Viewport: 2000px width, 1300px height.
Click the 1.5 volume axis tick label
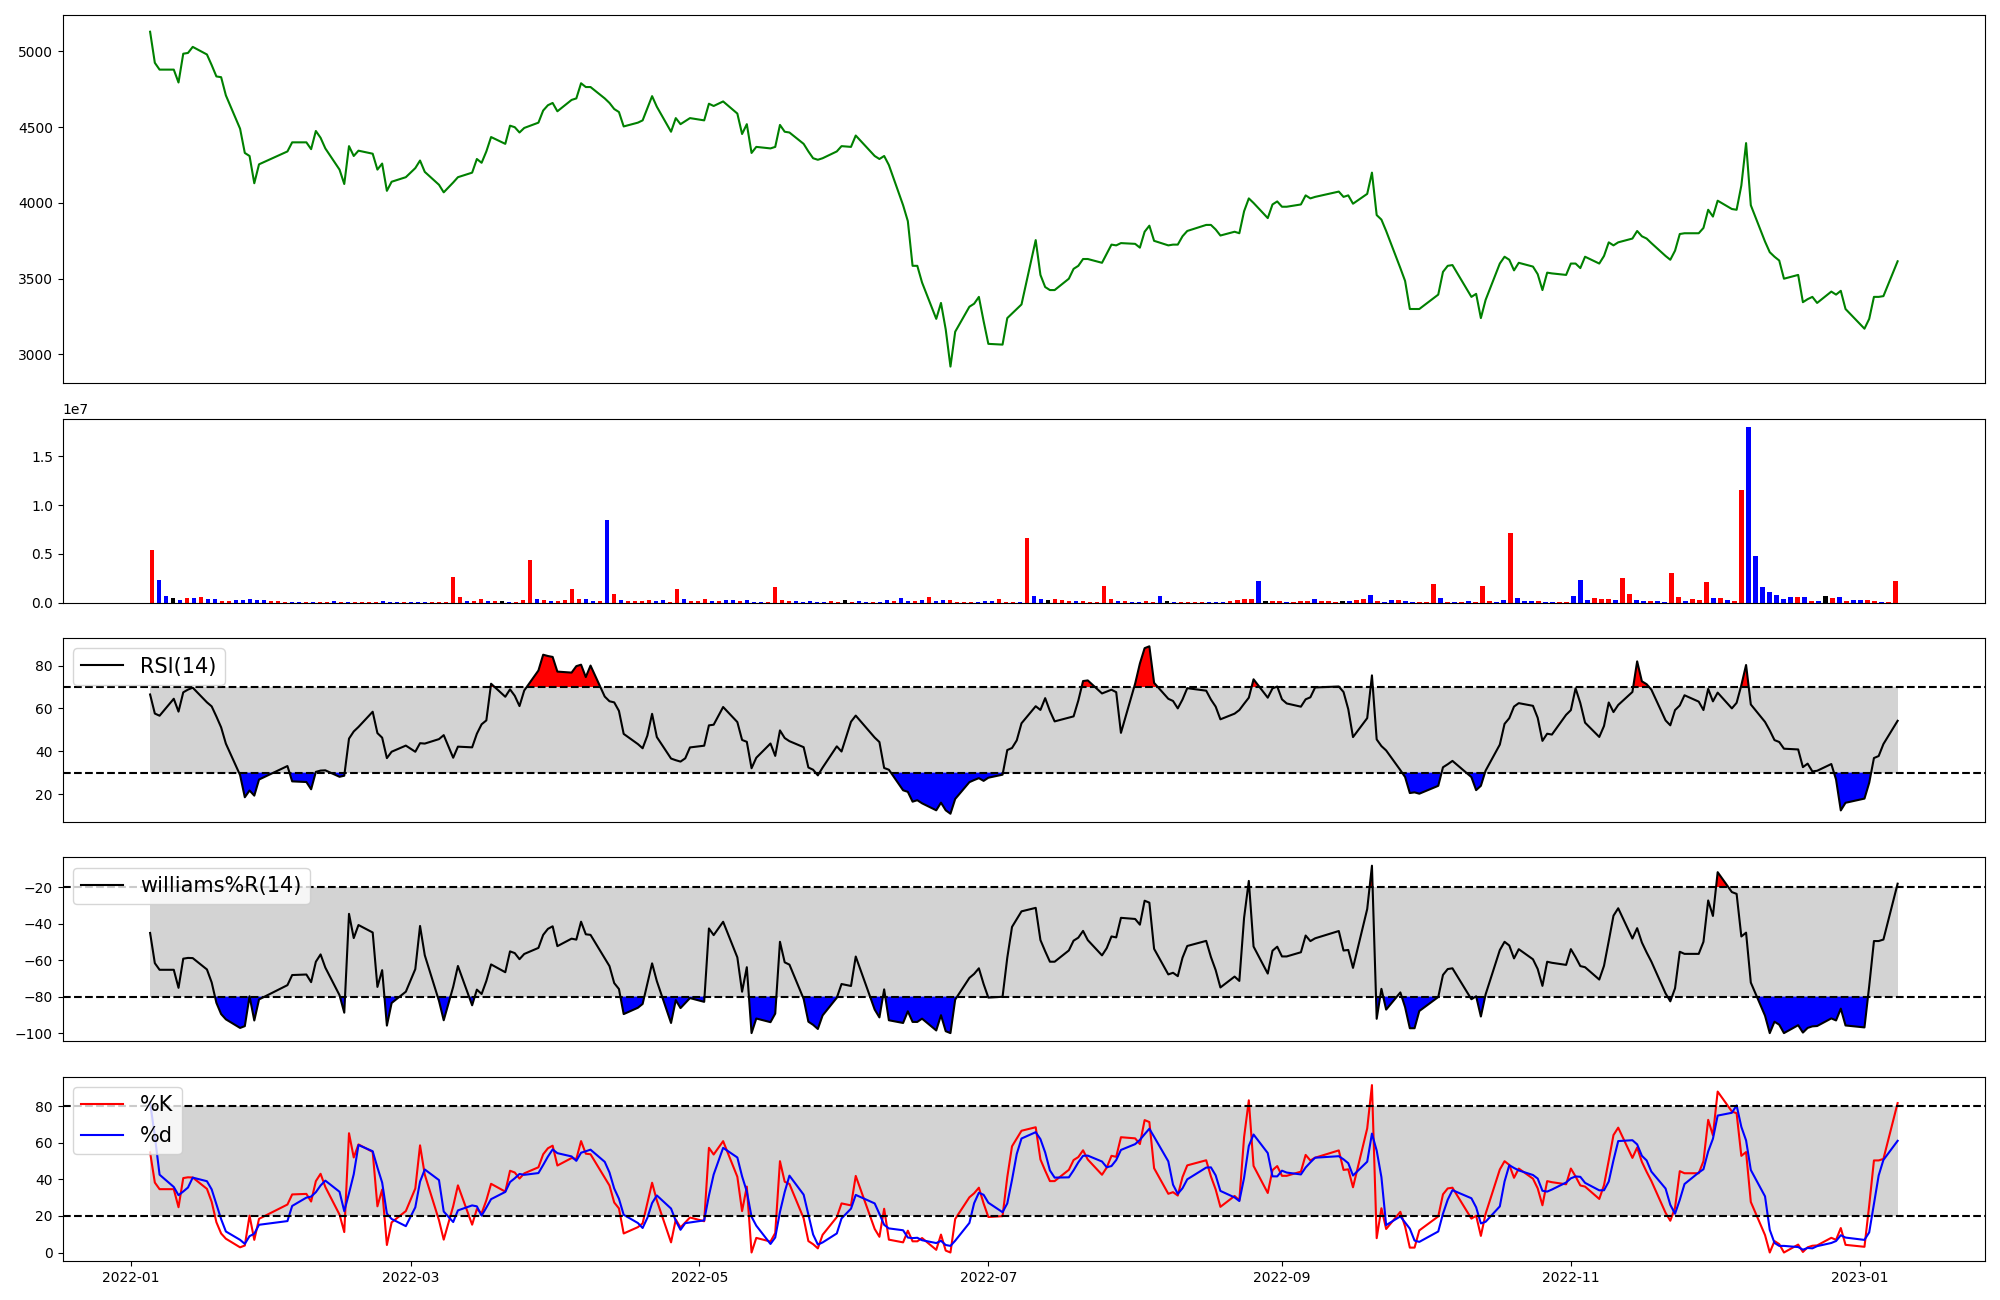click(x=42, y=457)
